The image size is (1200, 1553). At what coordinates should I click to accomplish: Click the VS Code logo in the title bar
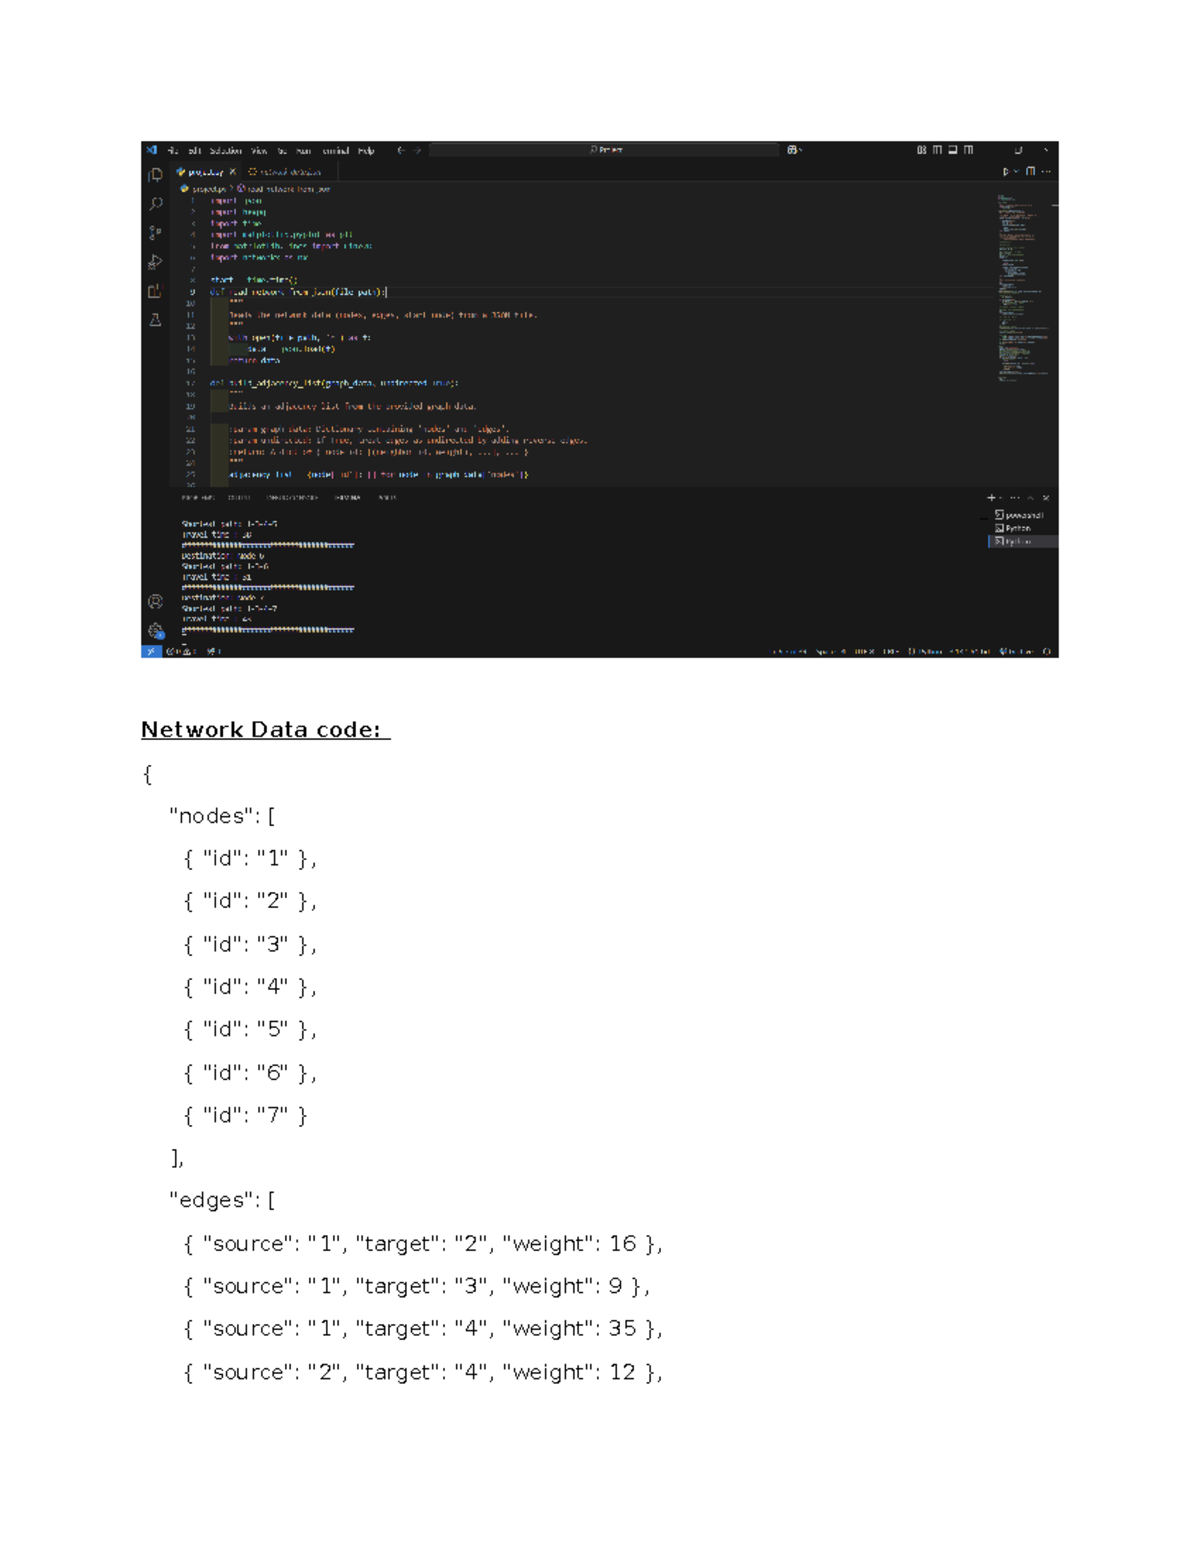152,150
